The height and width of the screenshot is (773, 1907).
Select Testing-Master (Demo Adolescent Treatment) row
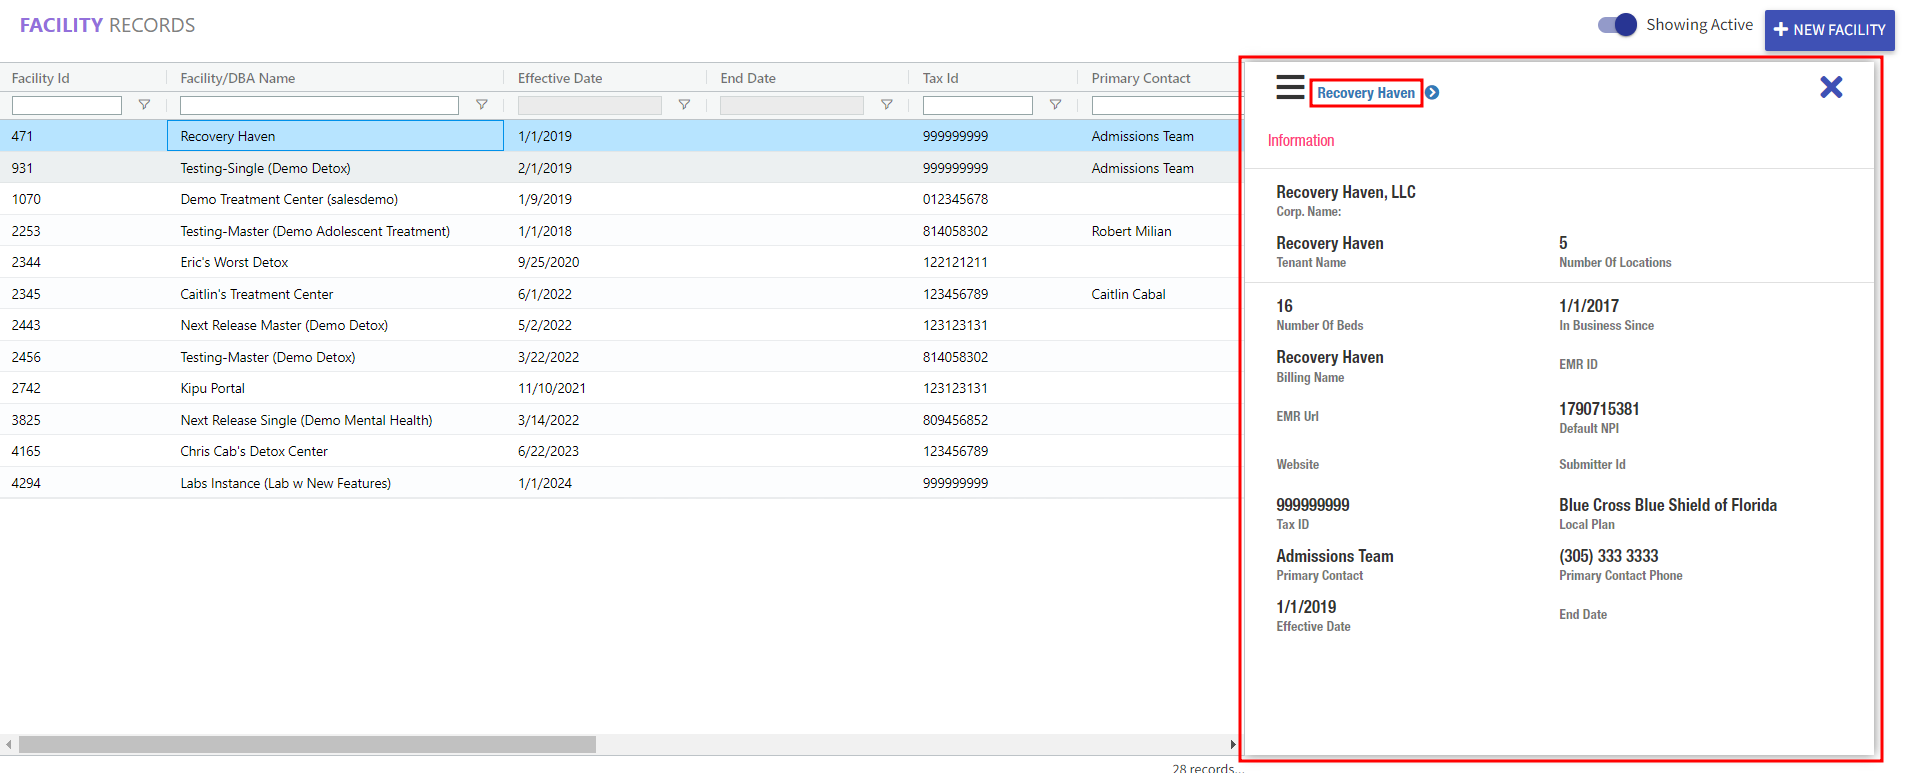click(620, 231)
